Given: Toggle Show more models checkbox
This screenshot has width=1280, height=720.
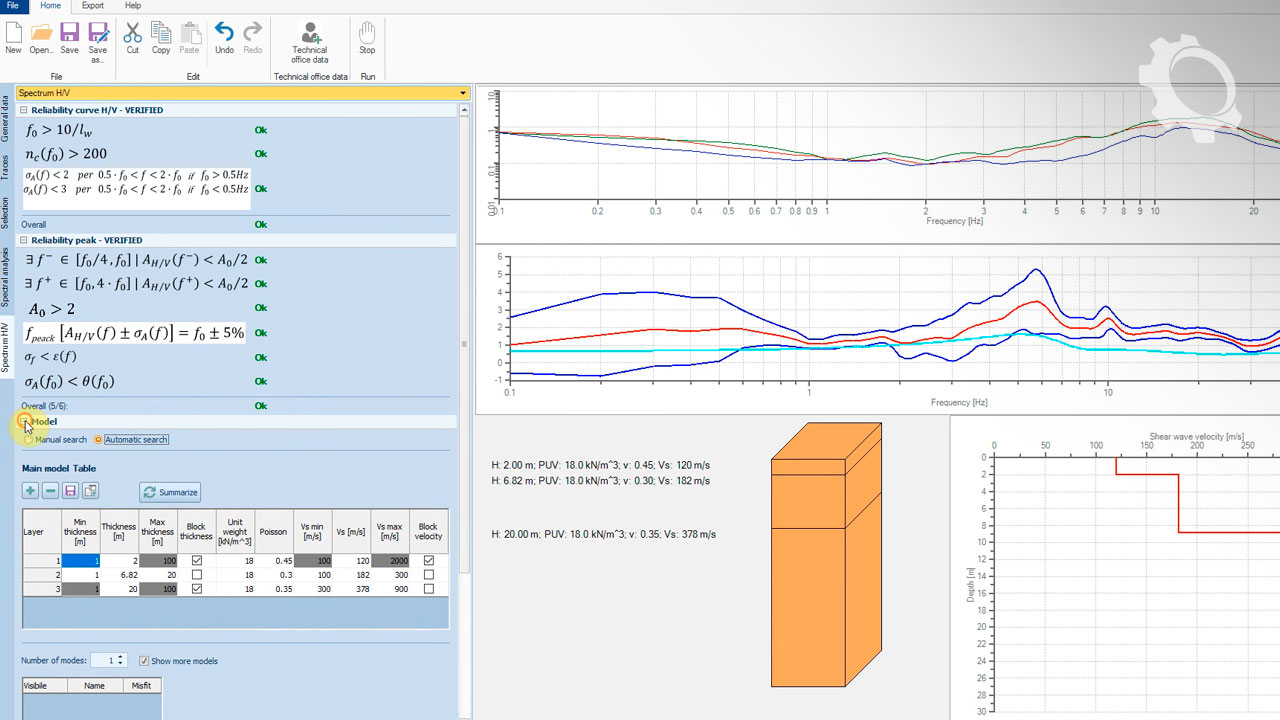Looking at the screenshot, I should tap(144, 661).
